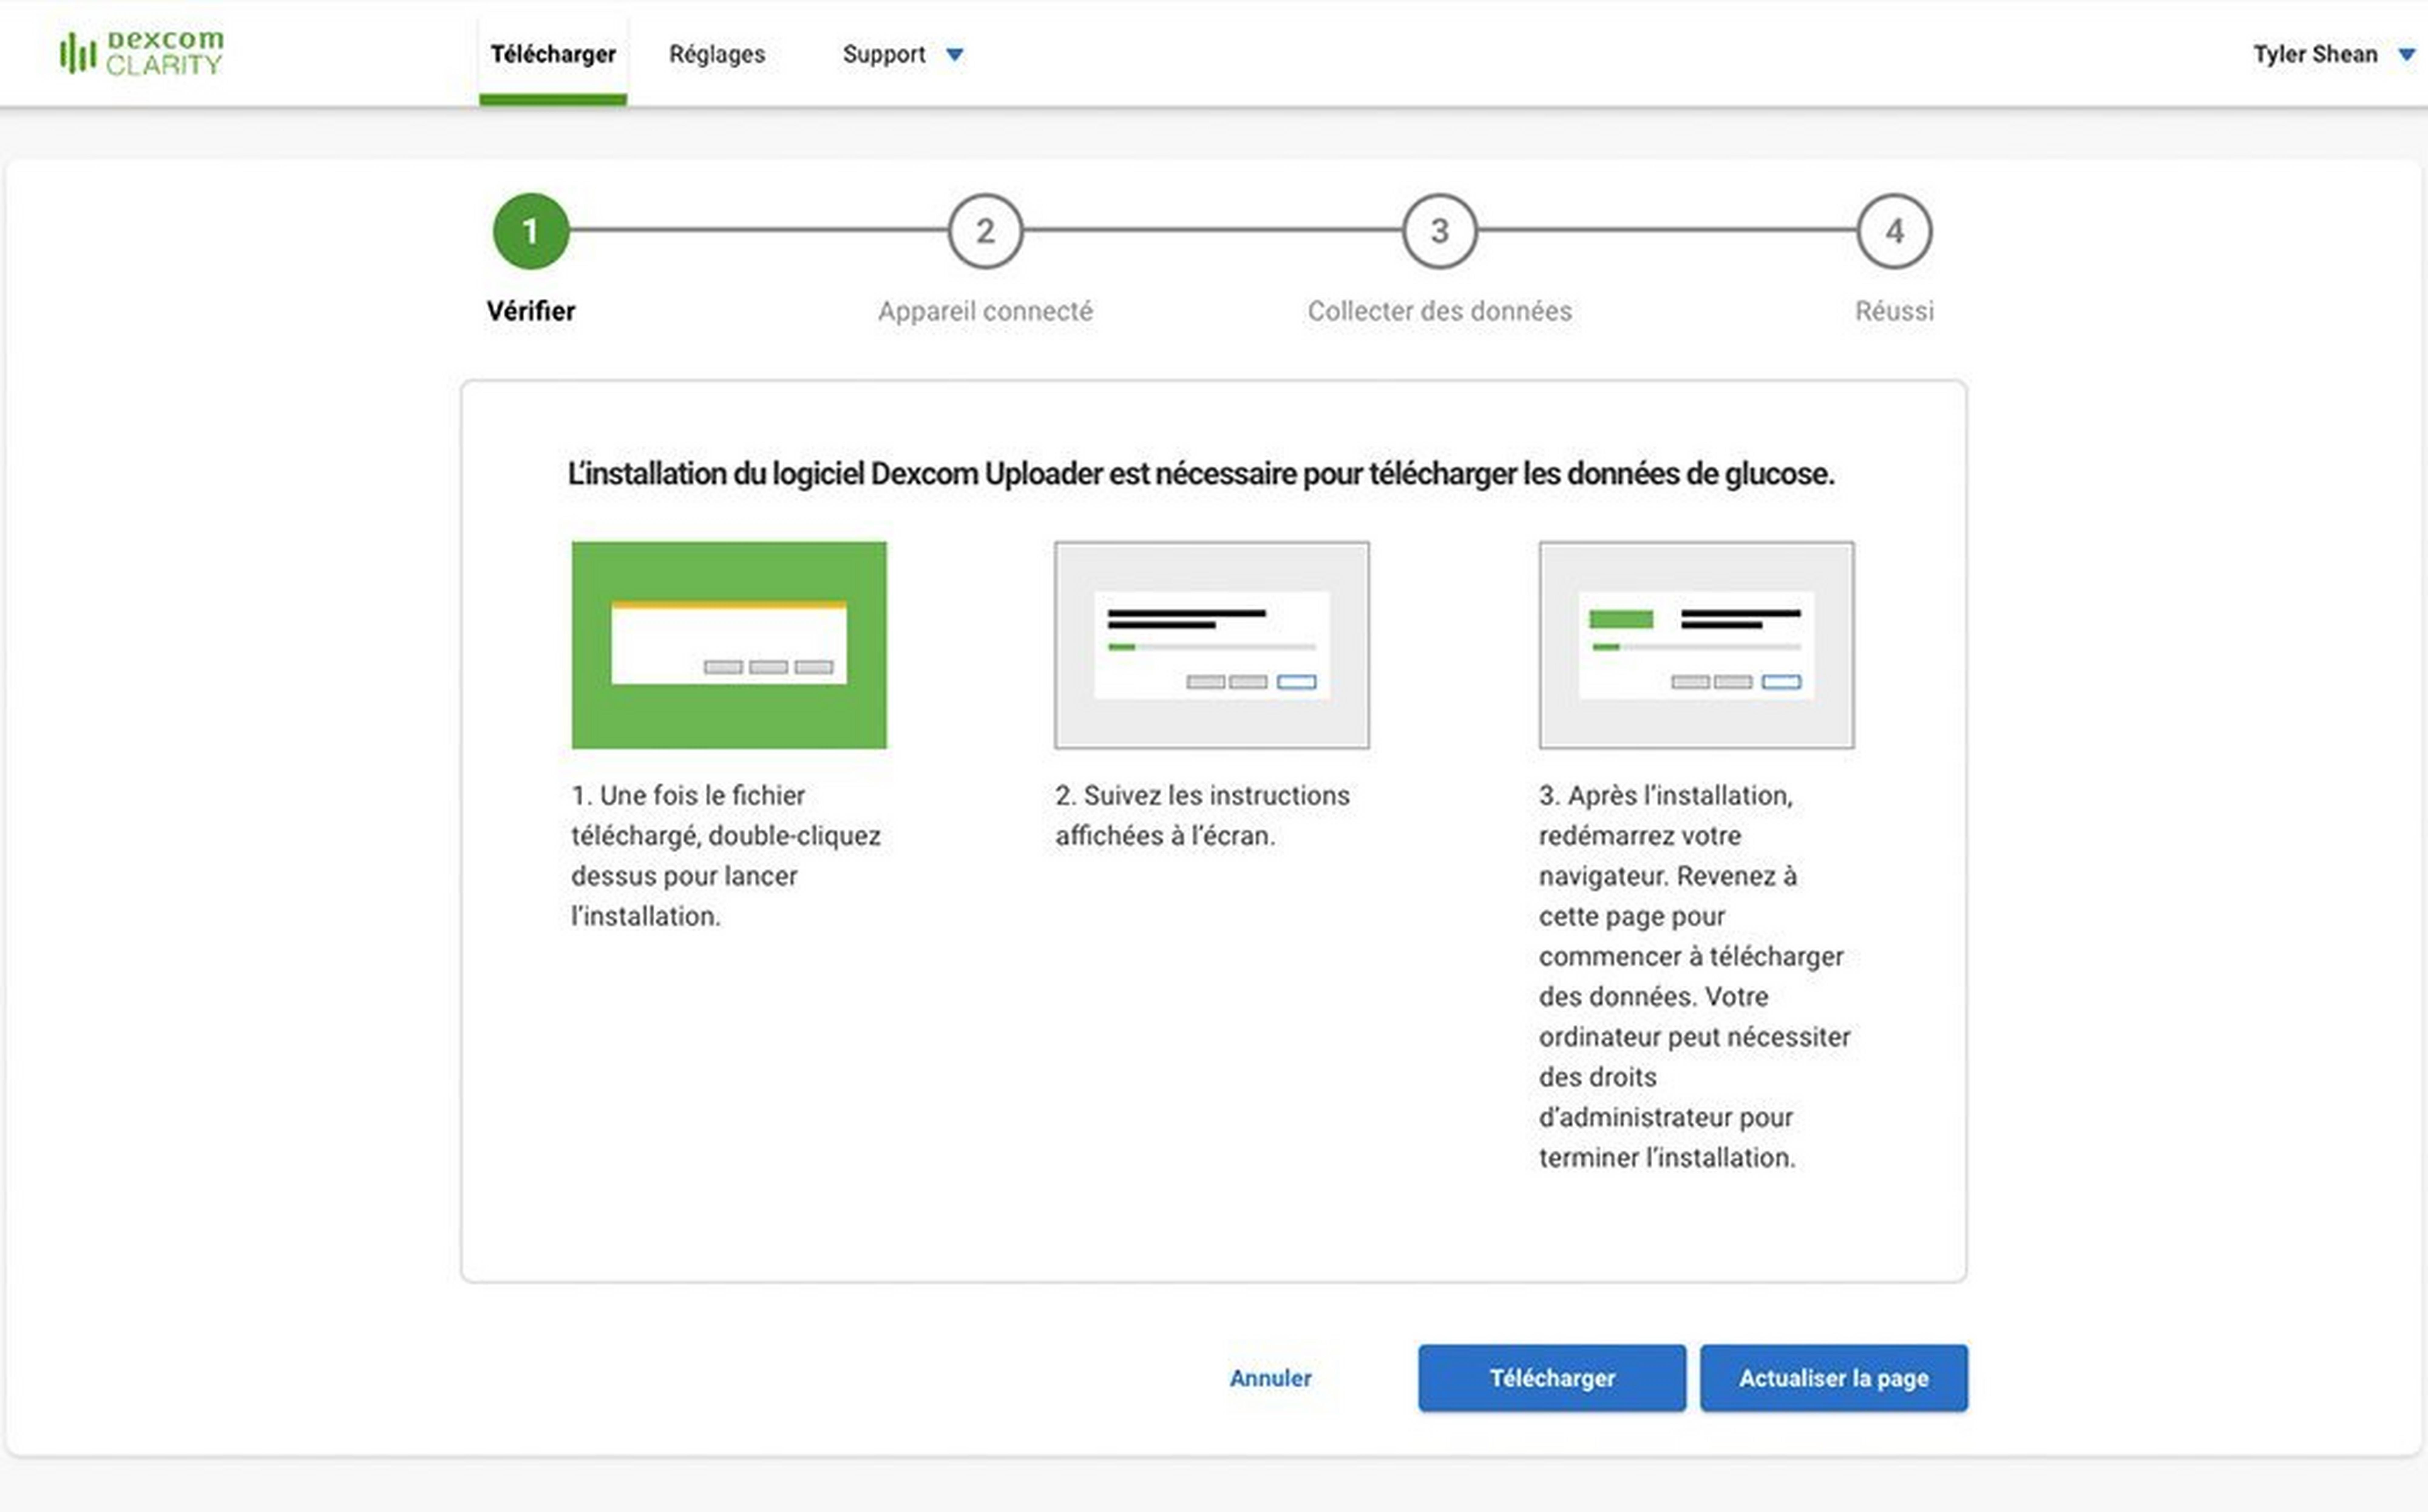Click the blue Télécharger button

pyautogui.click(x=1552, y=1378)
